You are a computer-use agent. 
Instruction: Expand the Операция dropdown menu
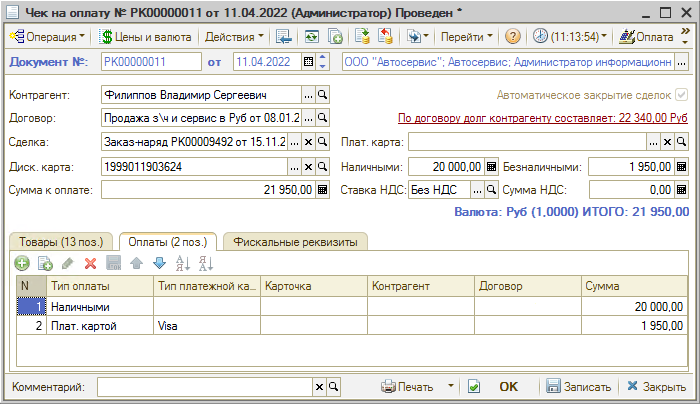pyautogui.click(x=46, y=36)
